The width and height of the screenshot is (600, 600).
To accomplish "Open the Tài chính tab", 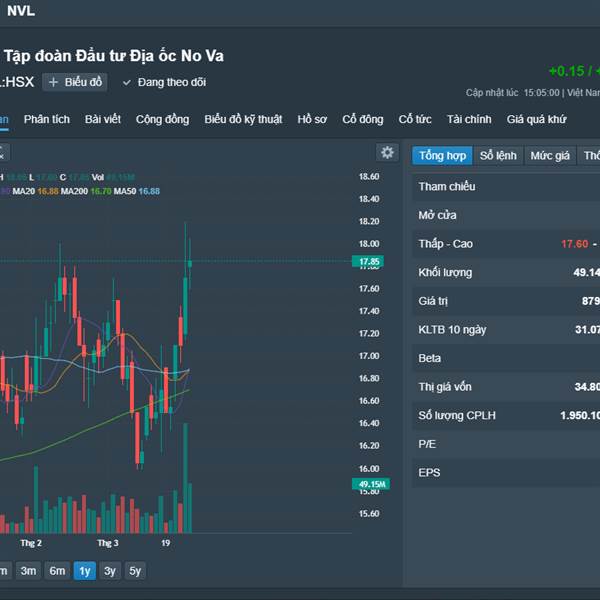I will point(469,119).
